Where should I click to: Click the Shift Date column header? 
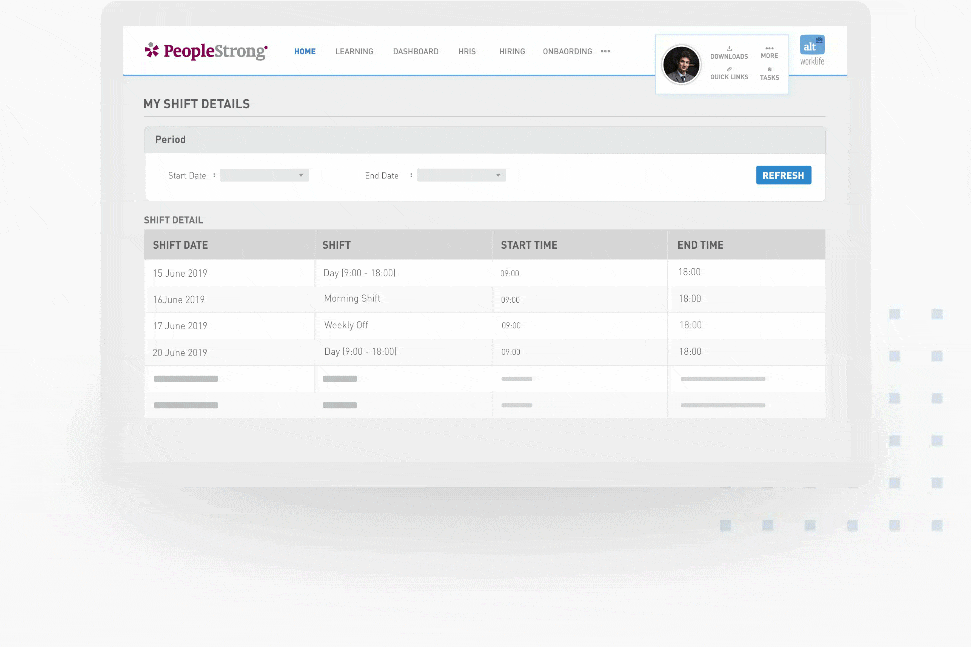pyautogui.click(x=181, y=245)
